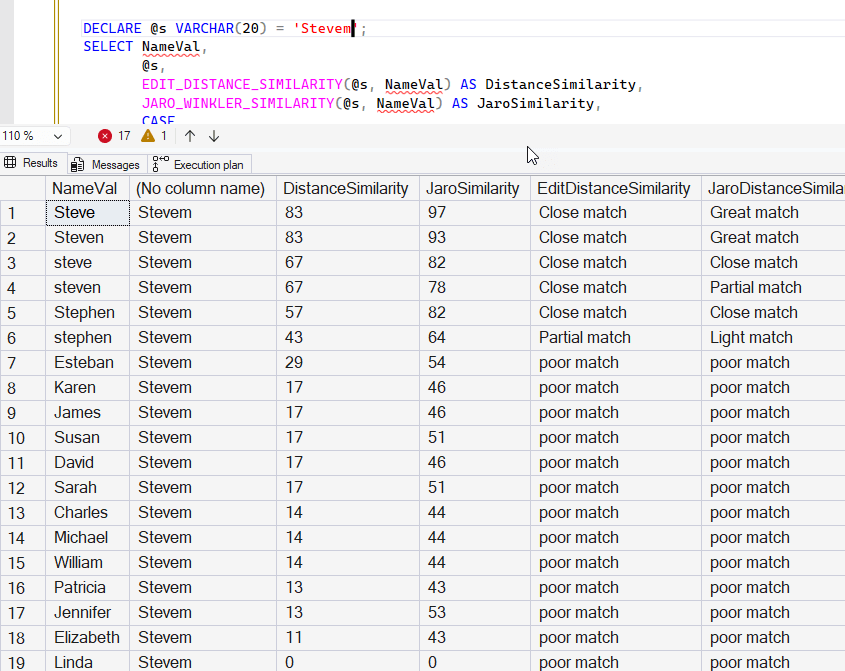Click the 'Steve' cell in row 1
The width and height of the screenshot is (845, 671).
click(x=87, y=212)
